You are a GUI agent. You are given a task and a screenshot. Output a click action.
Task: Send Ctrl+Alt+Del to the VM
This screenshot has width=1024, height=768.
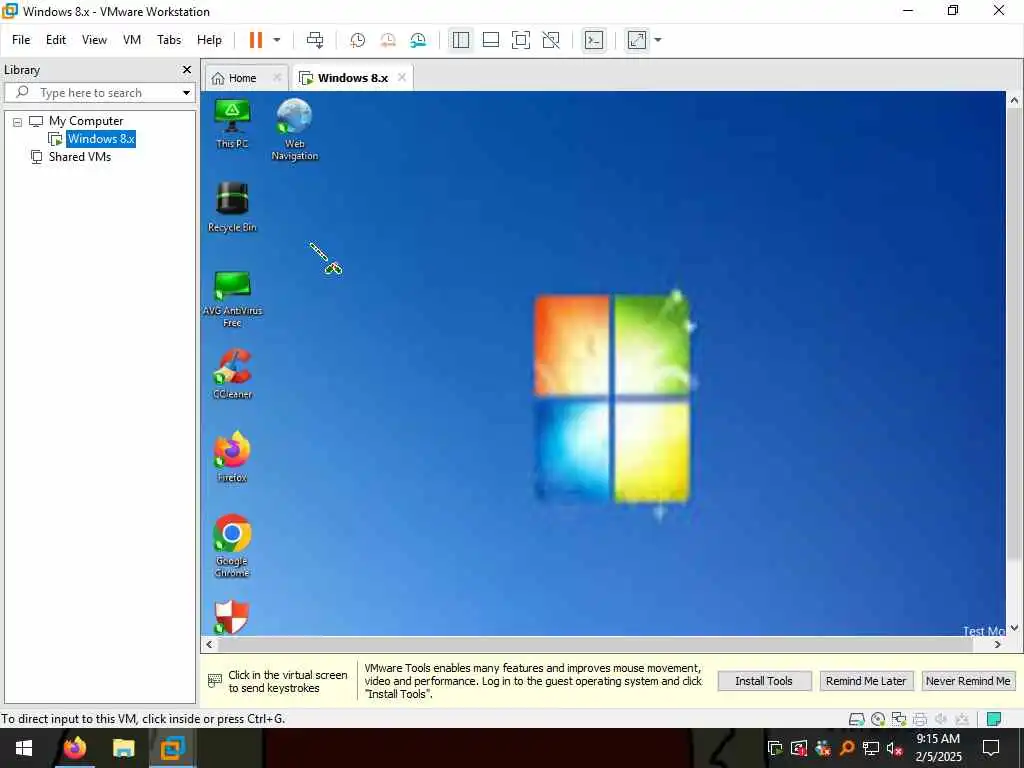(315, 40)
